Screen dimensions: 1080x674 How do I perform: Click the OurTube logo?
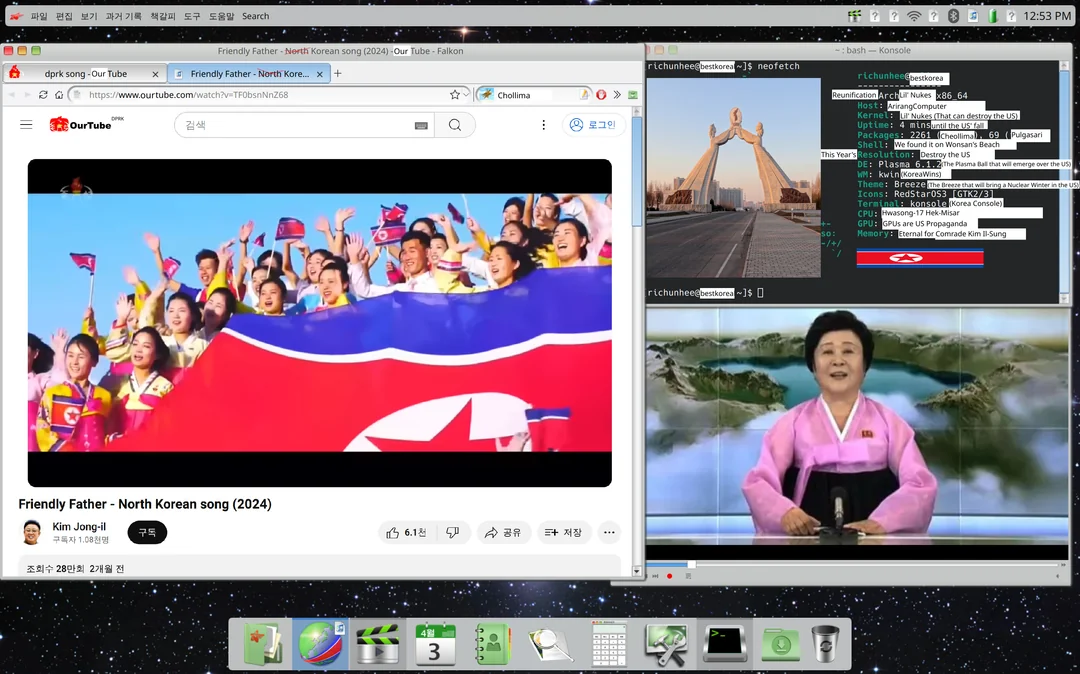[x=86, y=124]
